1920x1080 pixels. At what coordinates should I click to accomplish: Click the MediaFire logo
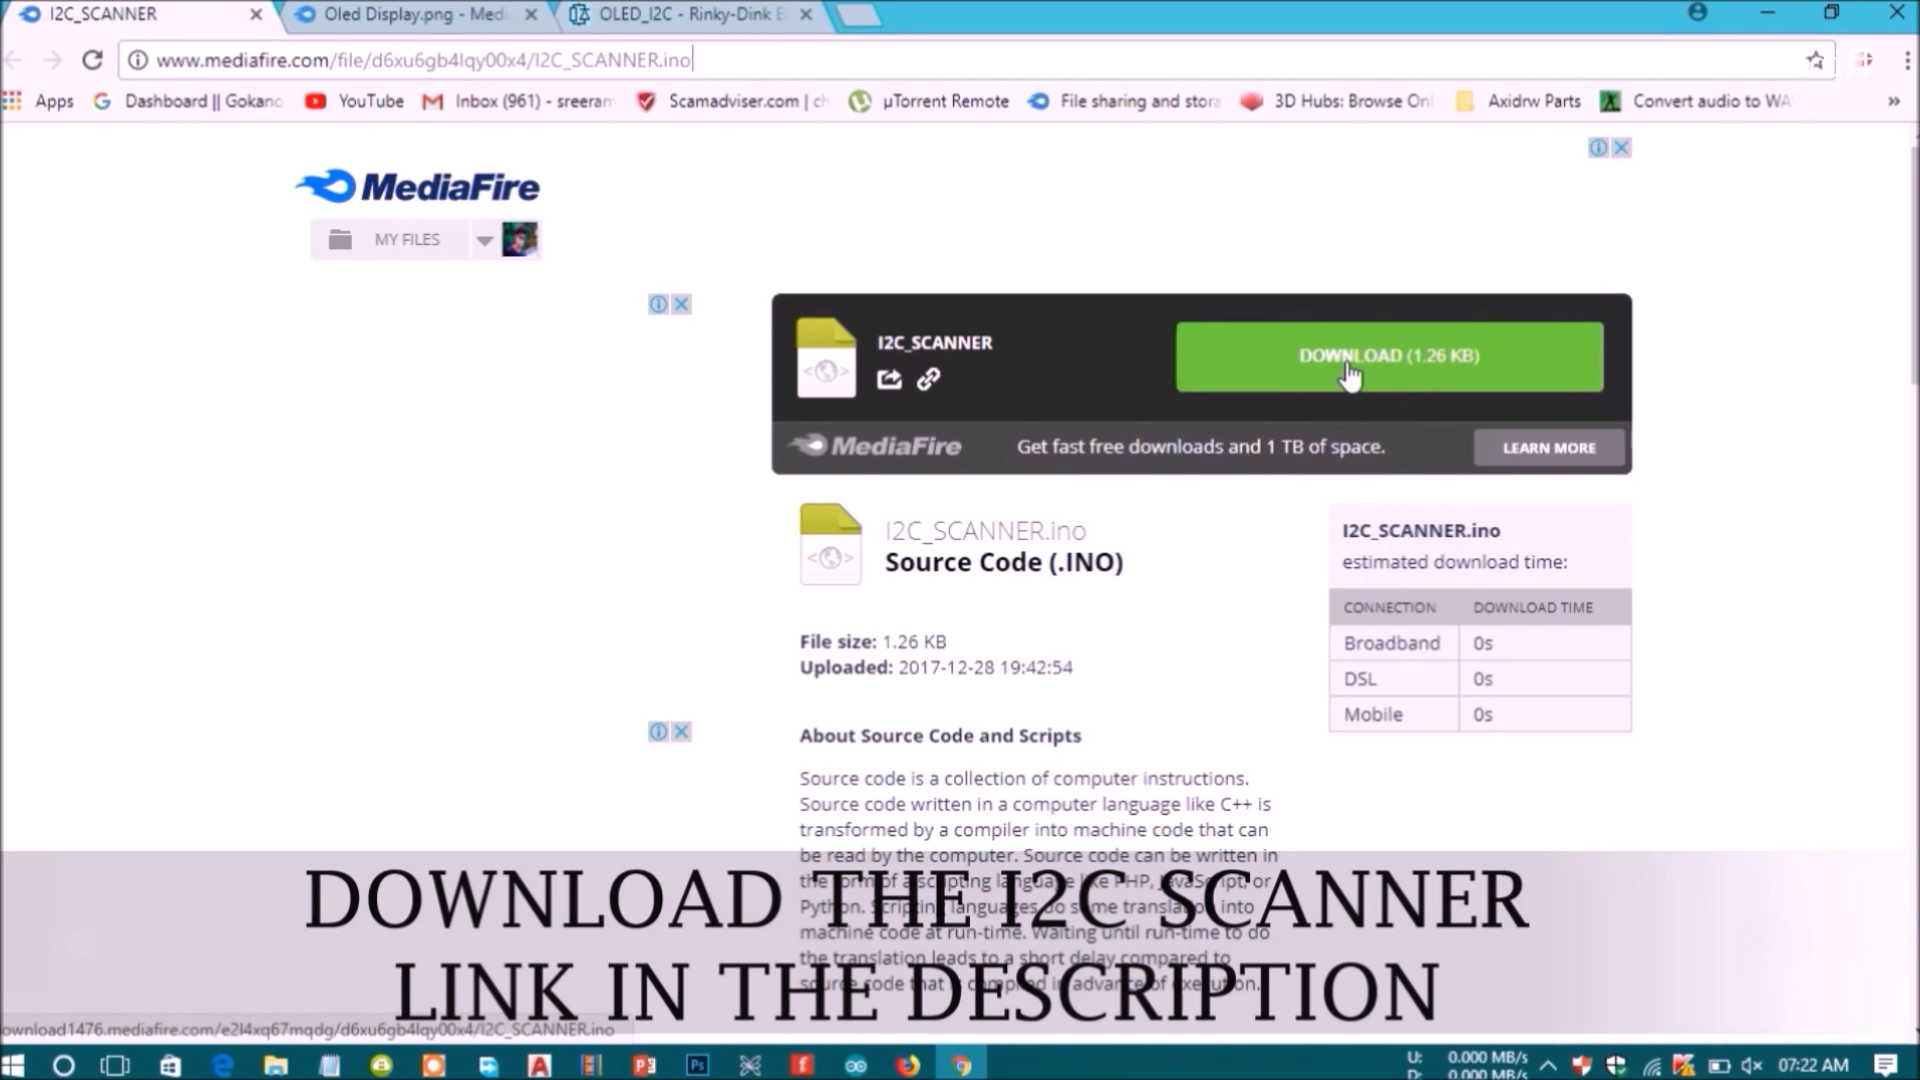tap(416, 186)
